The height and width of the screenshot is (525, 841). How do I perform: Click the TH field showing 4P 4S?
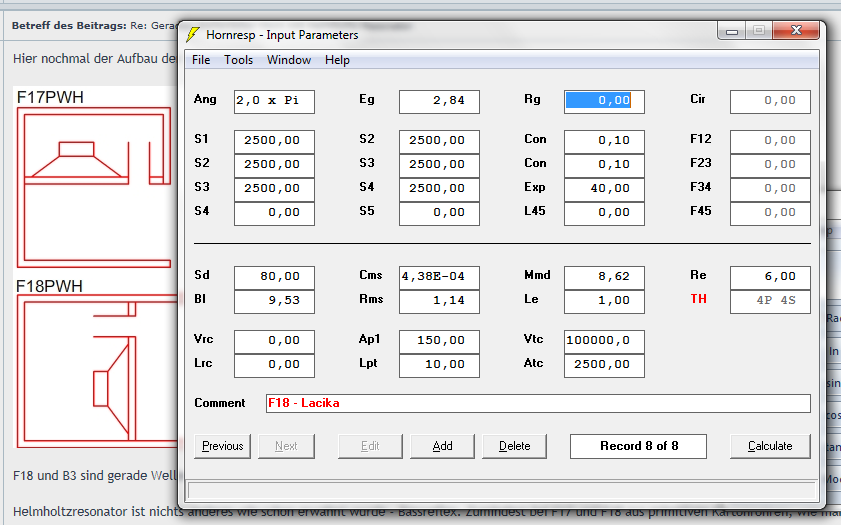770,301
